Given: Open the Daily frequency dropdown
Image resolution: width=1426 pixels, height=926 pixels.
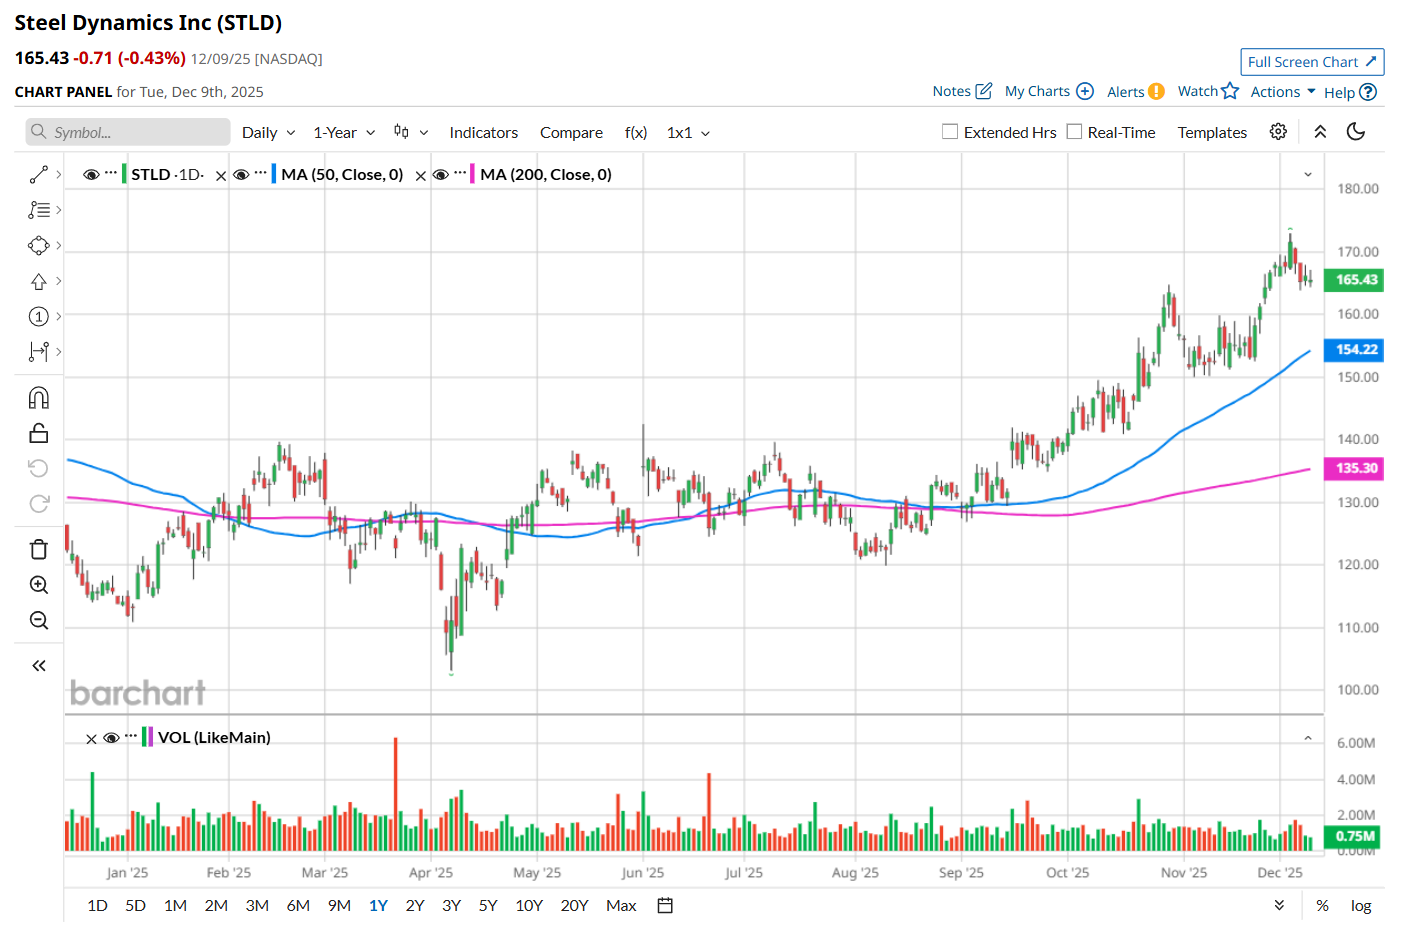Looking at the screenshot, I should pos(268,133).
